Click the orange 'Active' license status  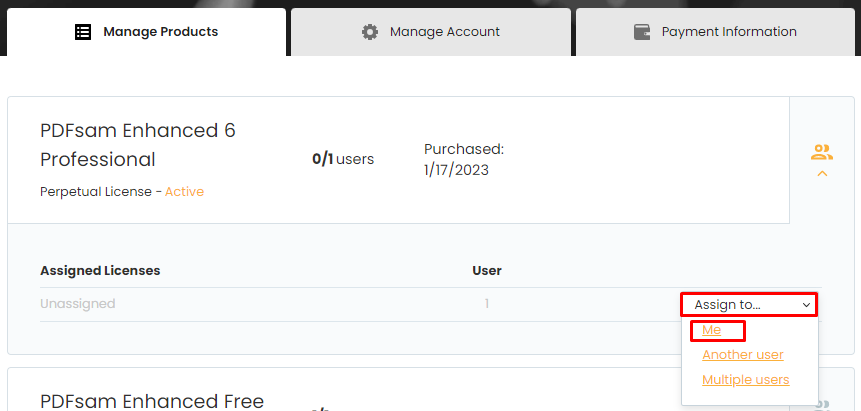pyautogui.click(x=184, y=192)
